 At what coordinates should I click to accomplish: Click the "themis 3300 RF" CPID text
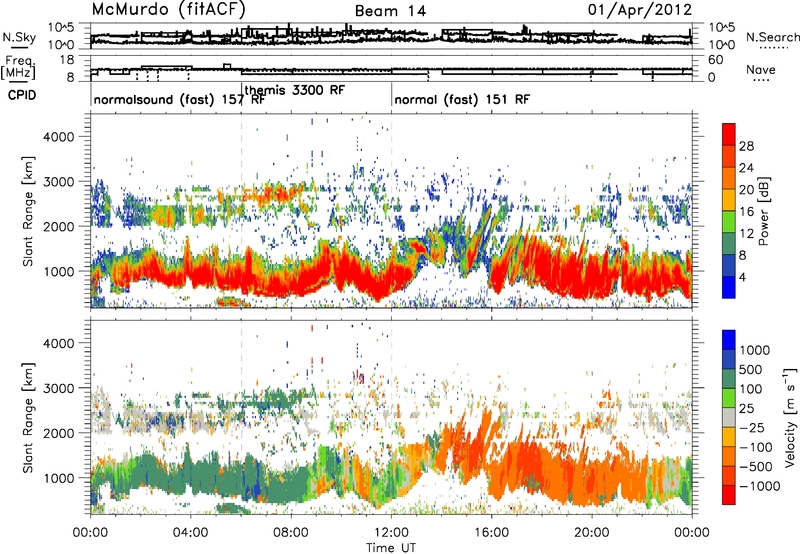pos(295,90)
